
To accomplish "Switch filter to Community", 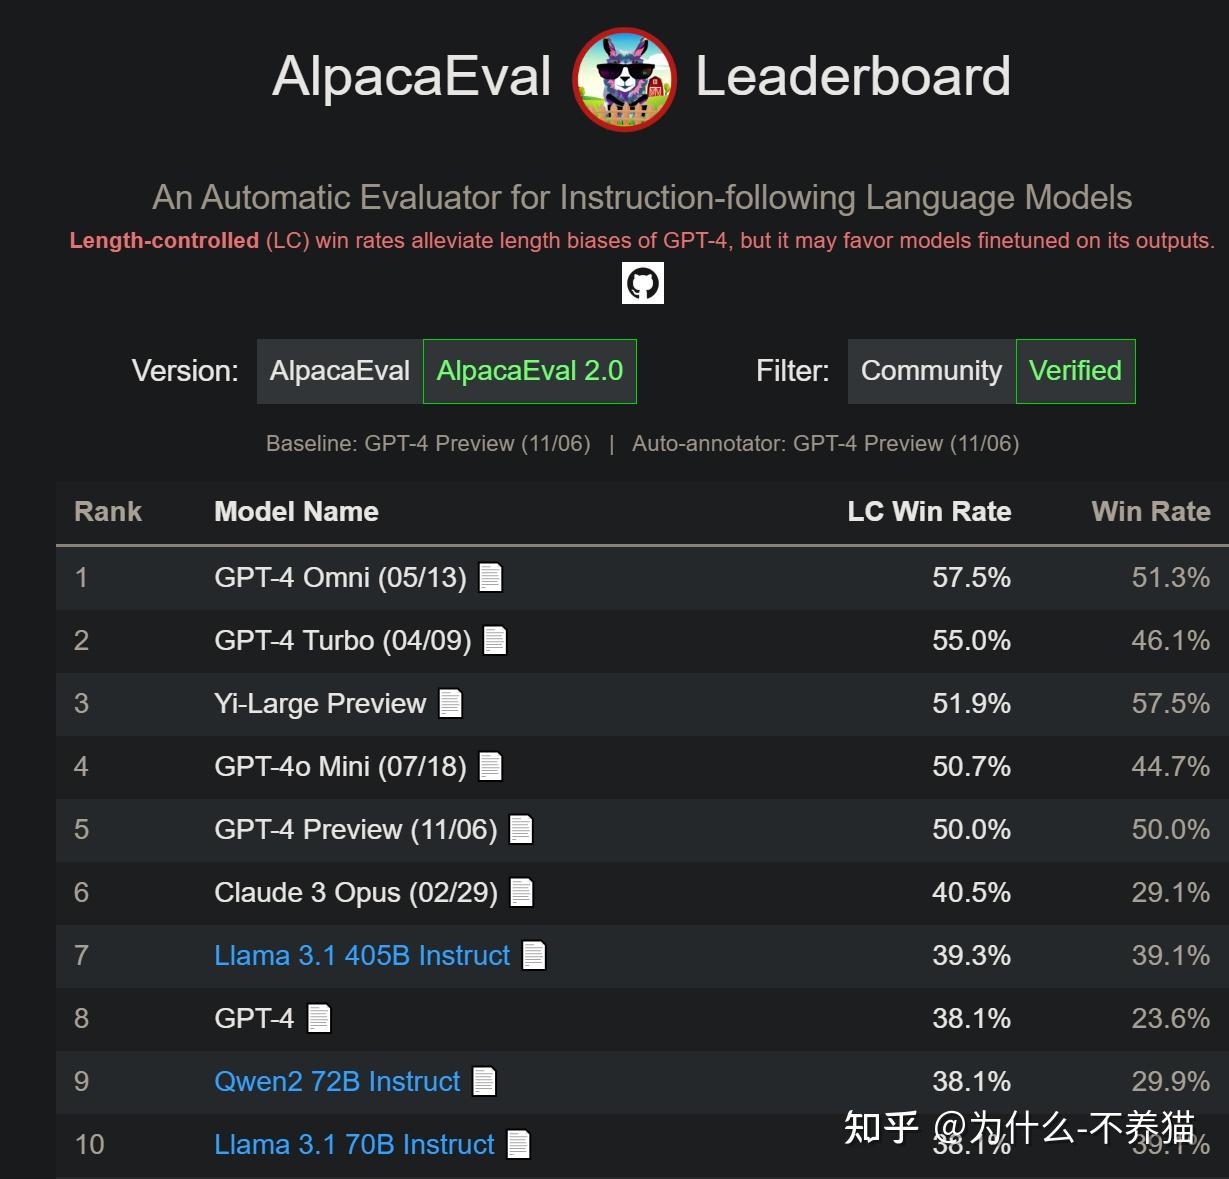I will pos(931,371).
